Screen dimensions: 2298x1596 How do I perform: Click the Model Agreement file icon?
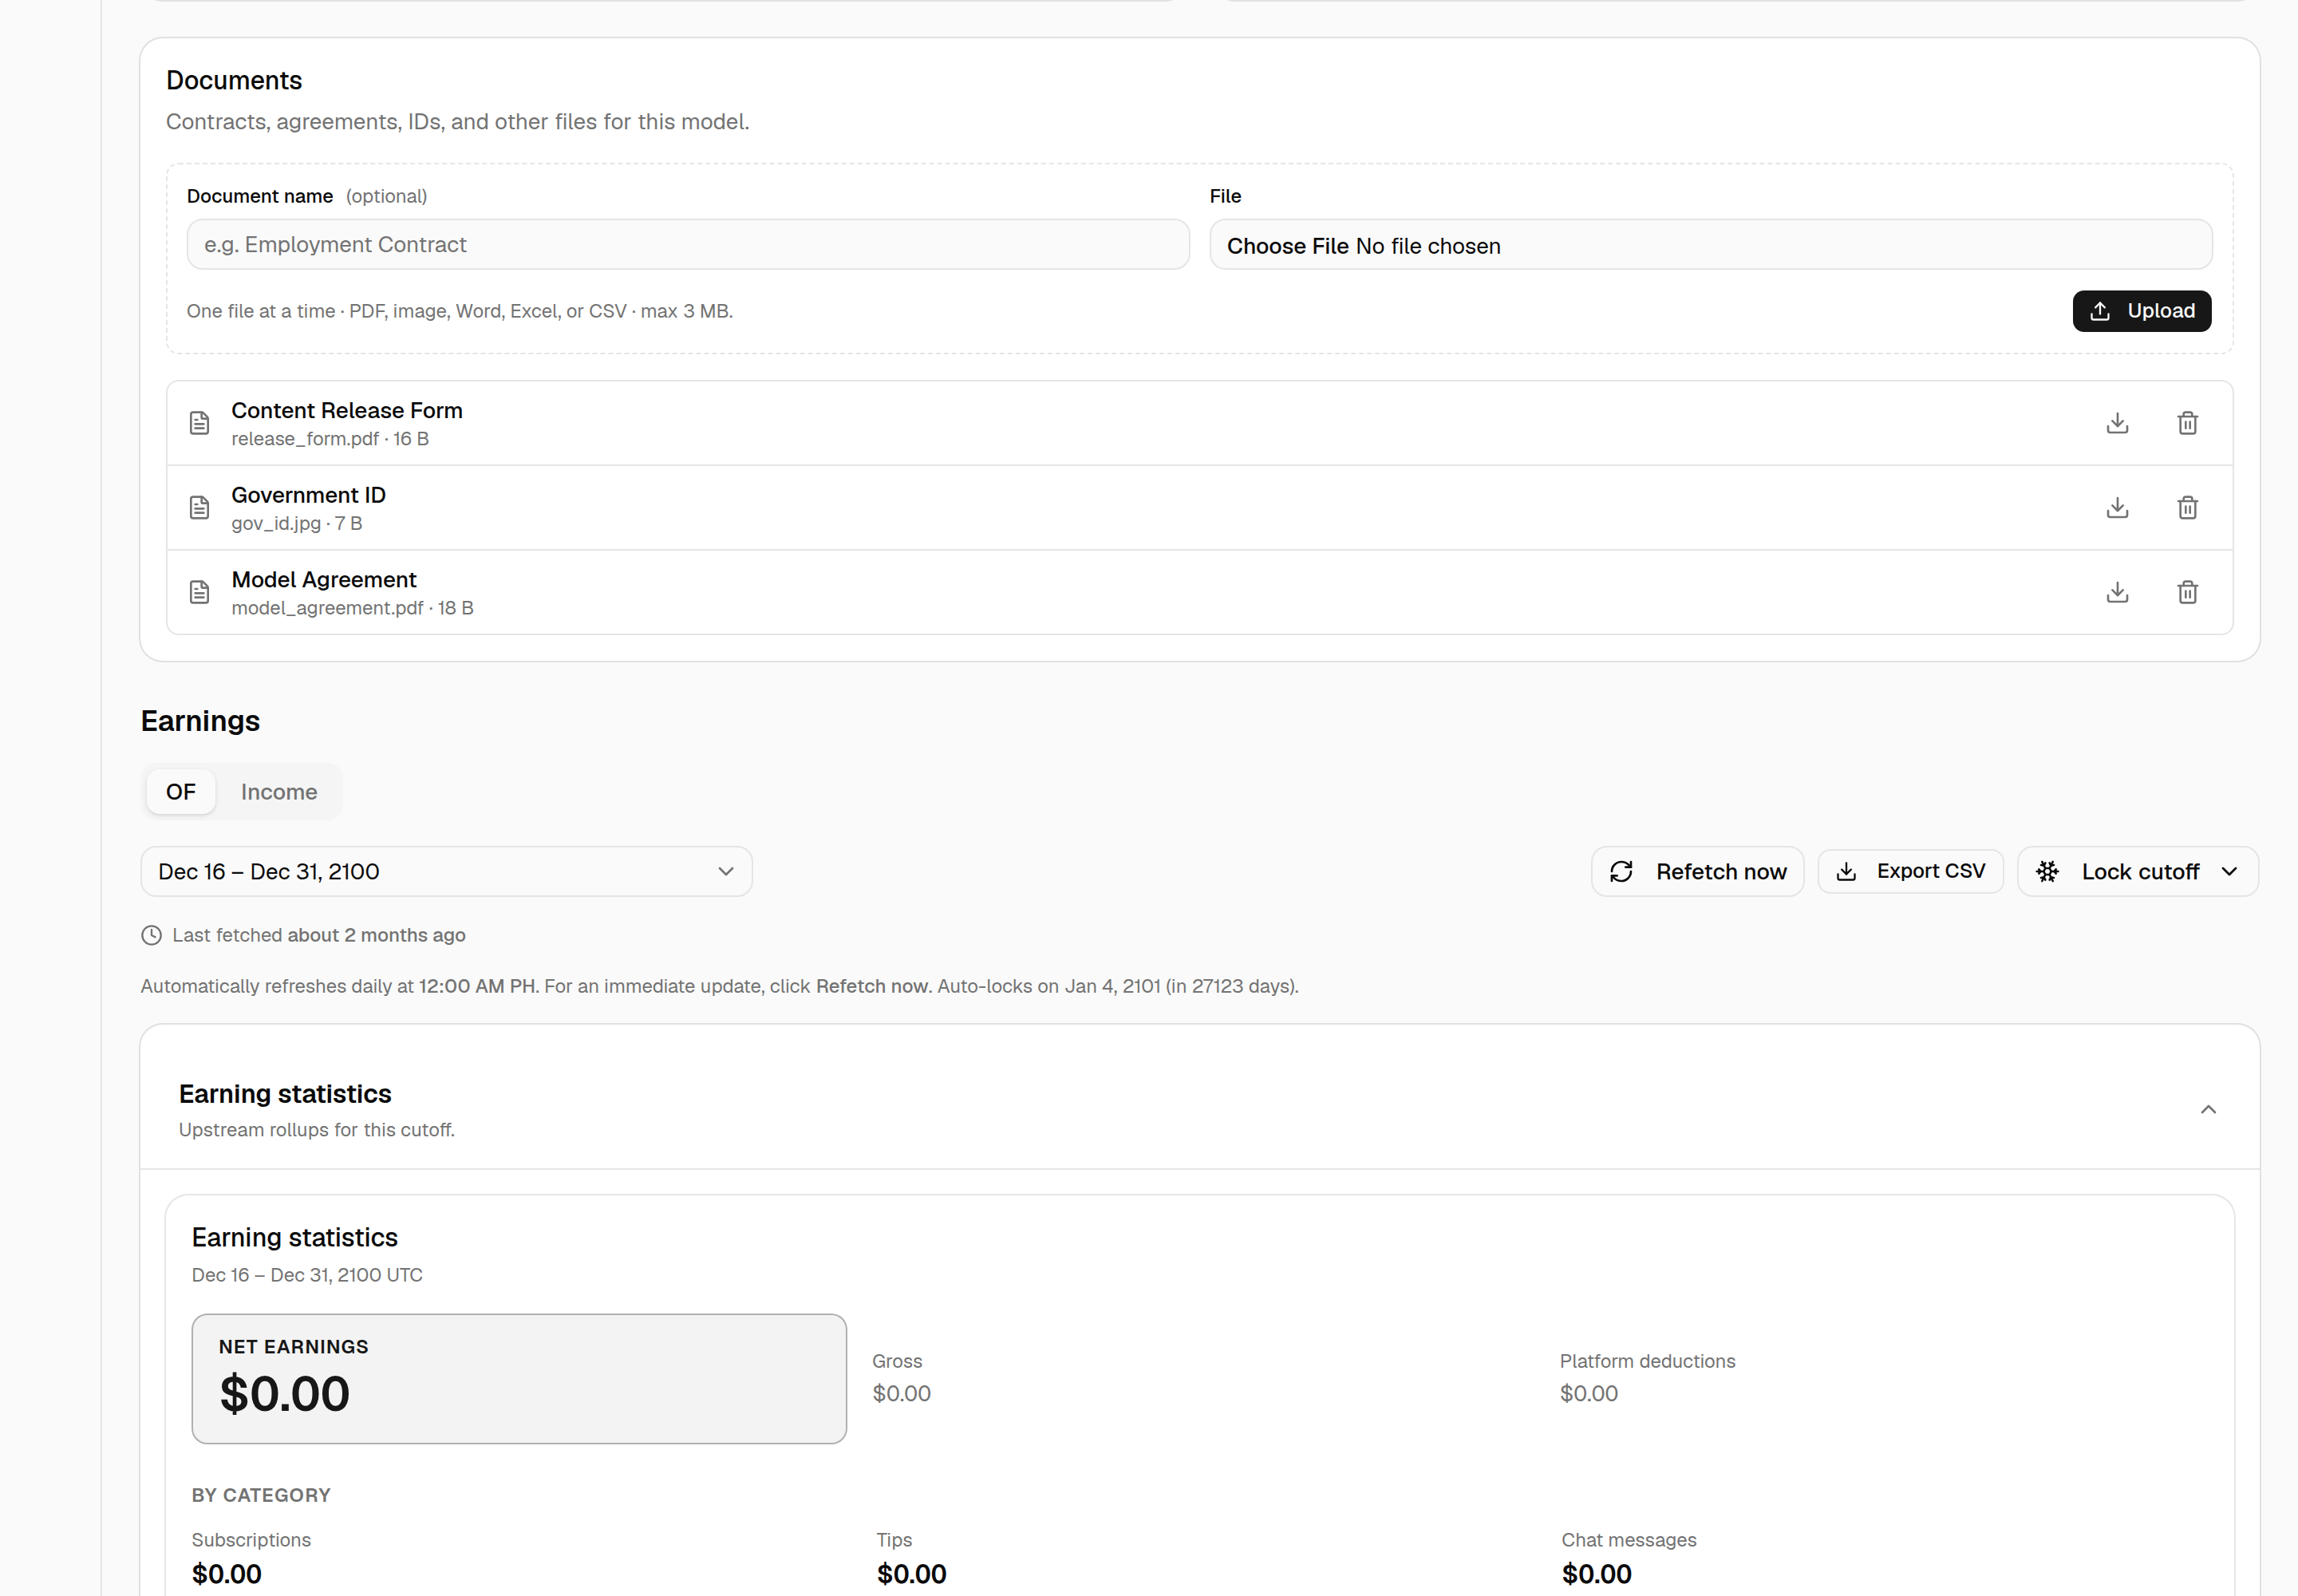pyautogui.click(x=199, y=592)
